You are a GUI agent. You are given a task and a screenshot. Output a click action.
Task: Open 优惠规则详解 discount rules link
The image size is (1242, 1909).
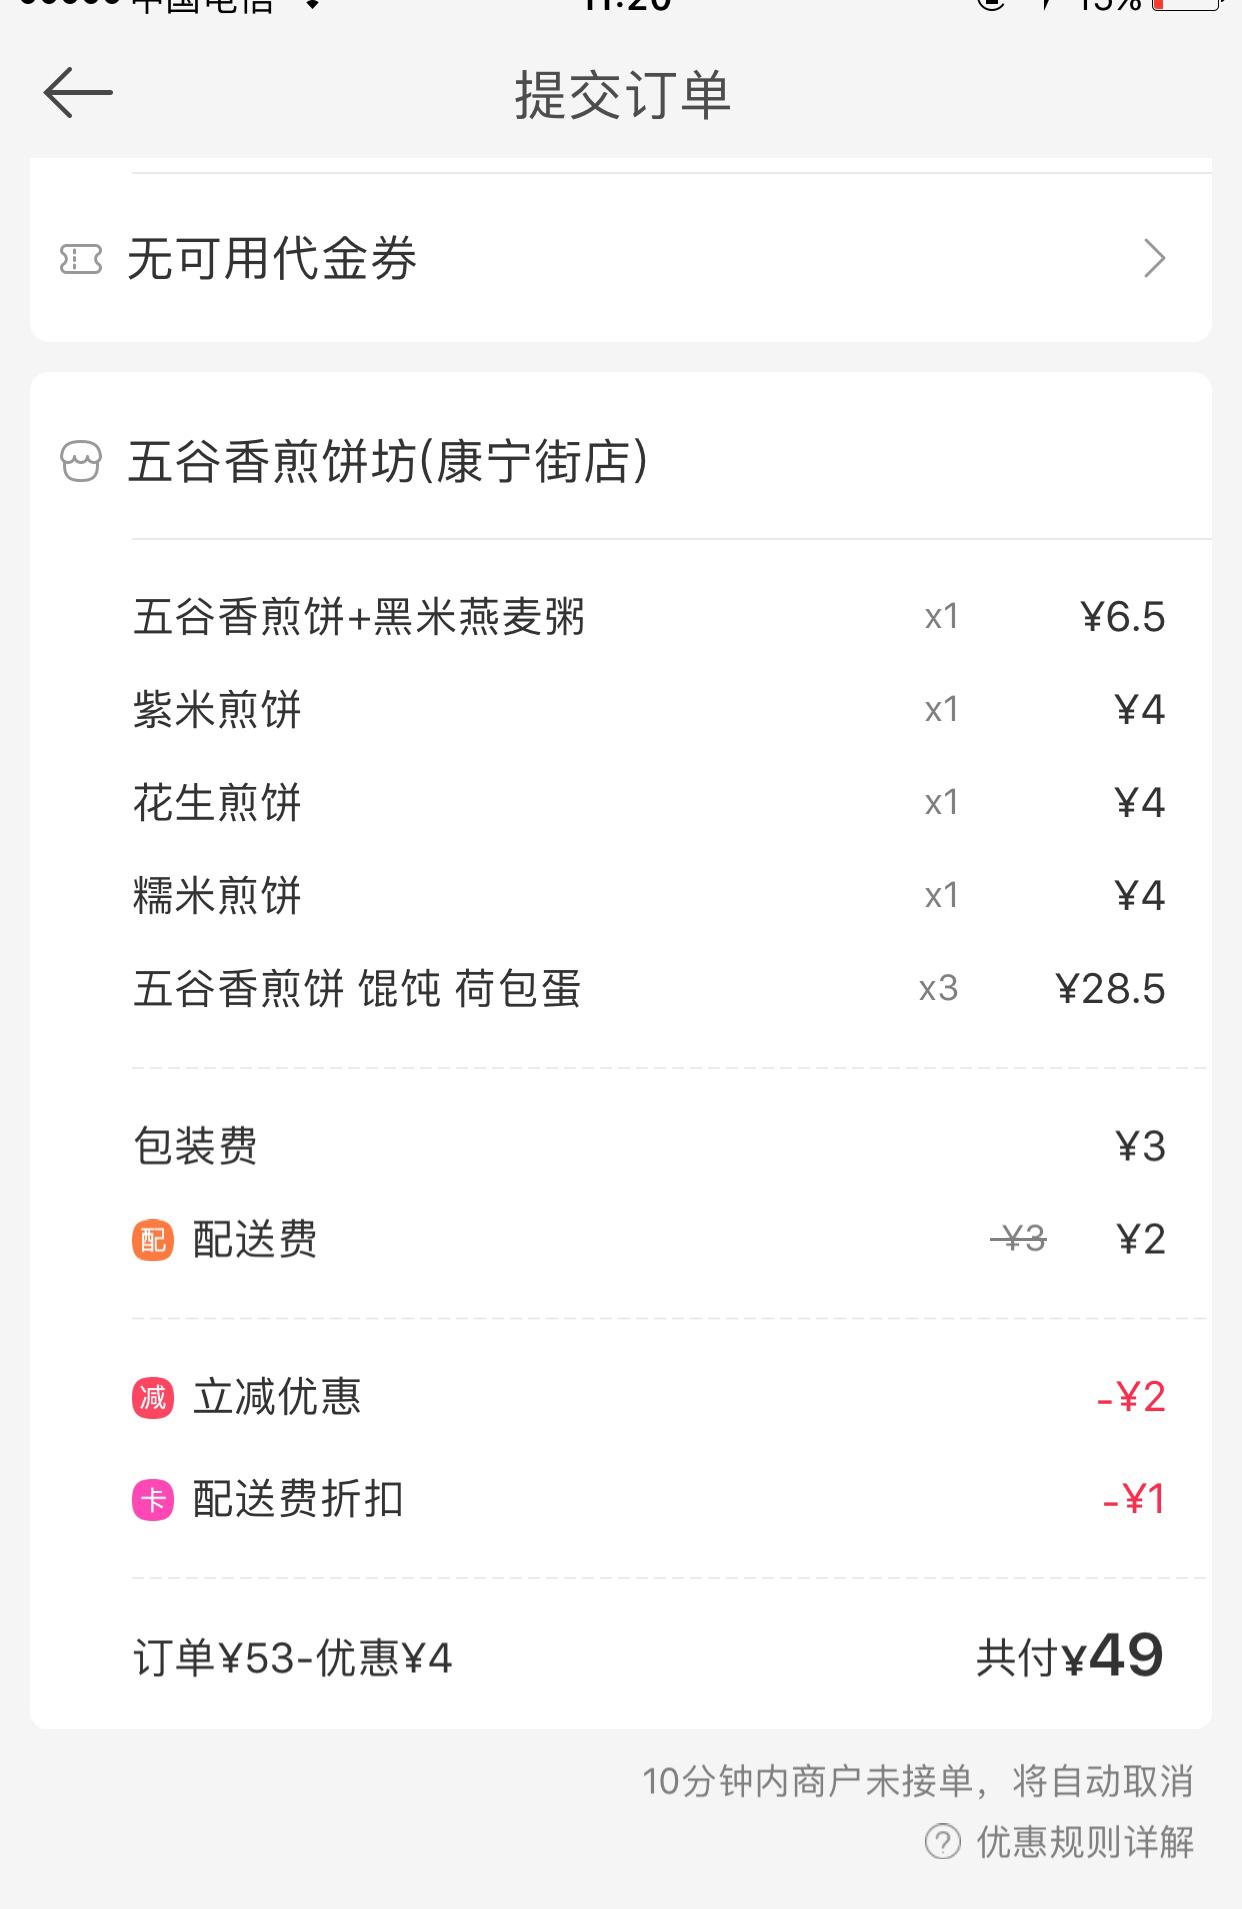coord(1085,1841)
